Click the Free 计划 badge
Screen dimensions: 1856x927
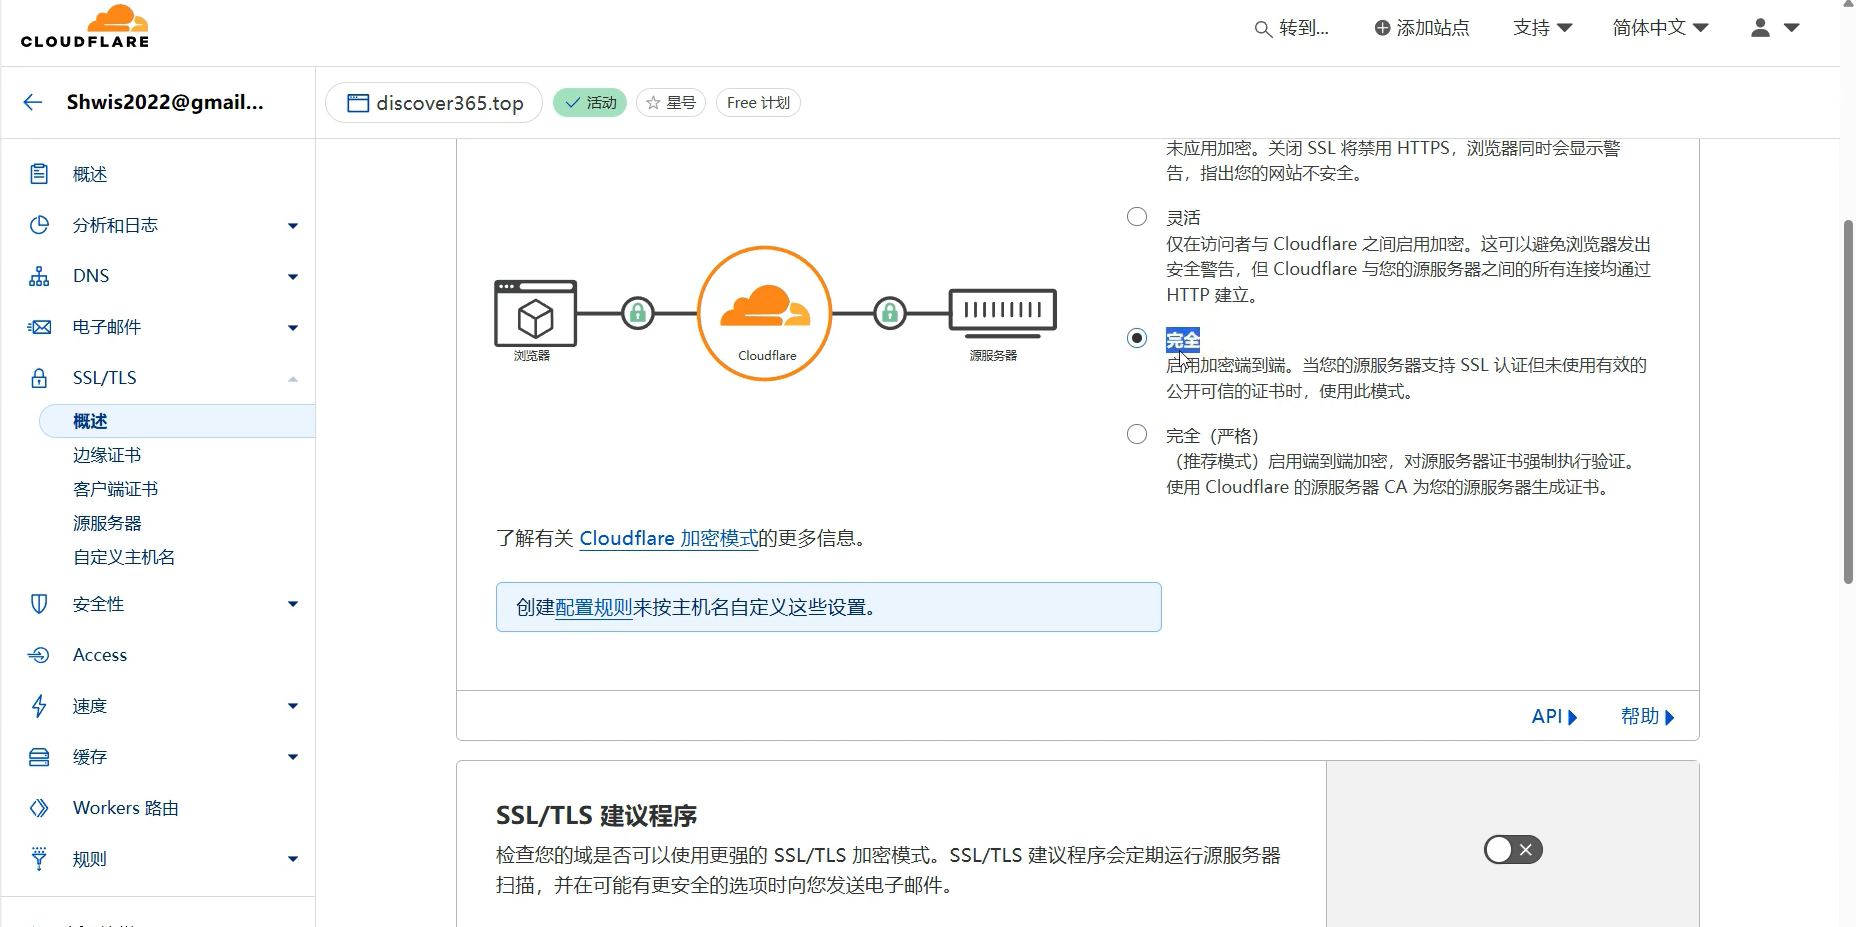click(x=758, y=103)
